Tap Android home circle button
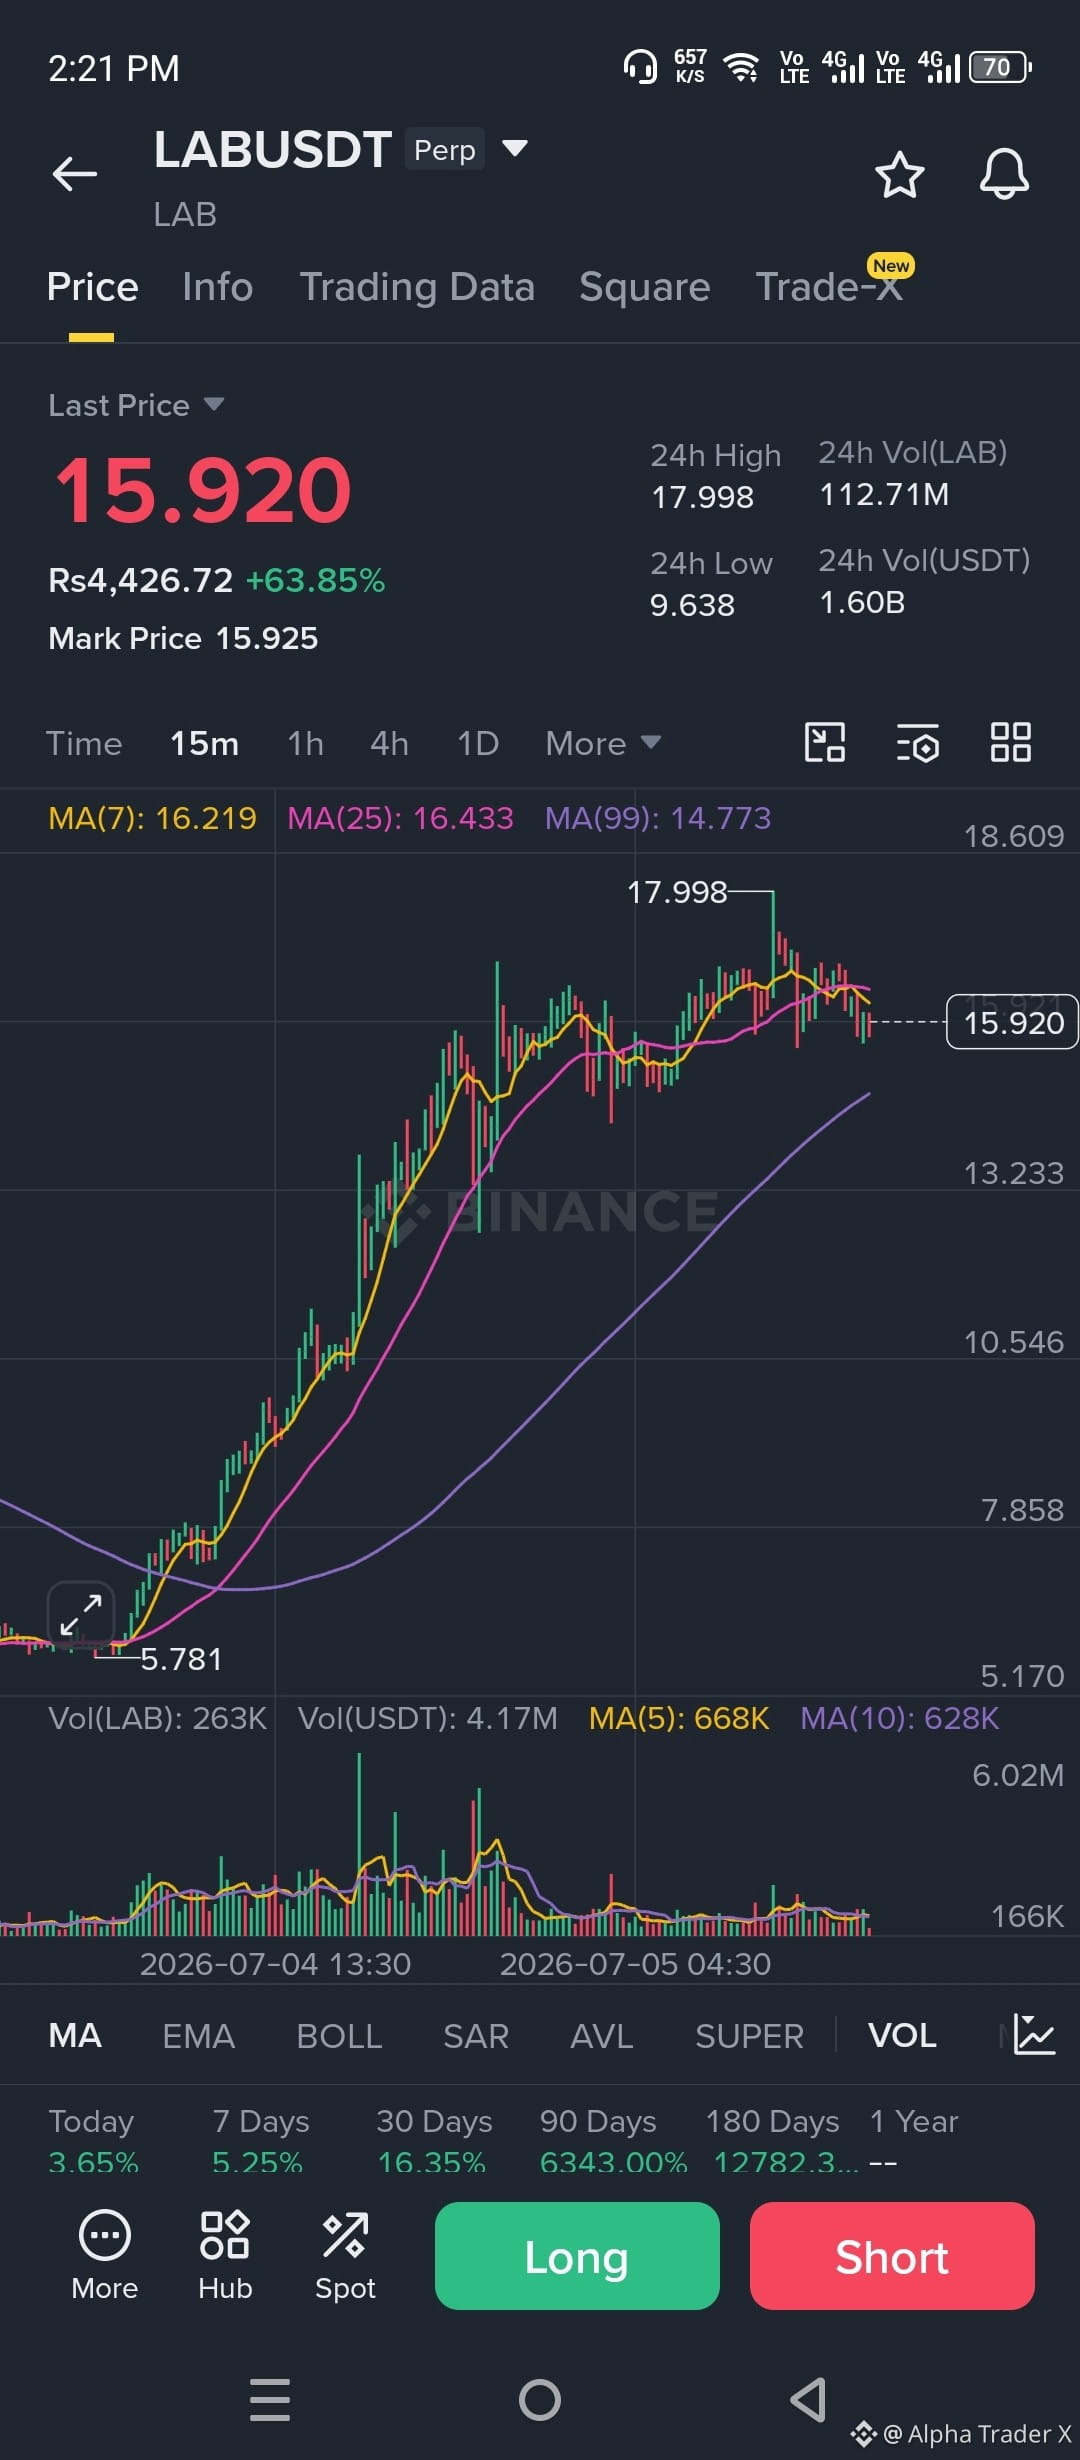Image resolution: width=1080 pixels, height=2460 pixels. tap(540, 2400)
